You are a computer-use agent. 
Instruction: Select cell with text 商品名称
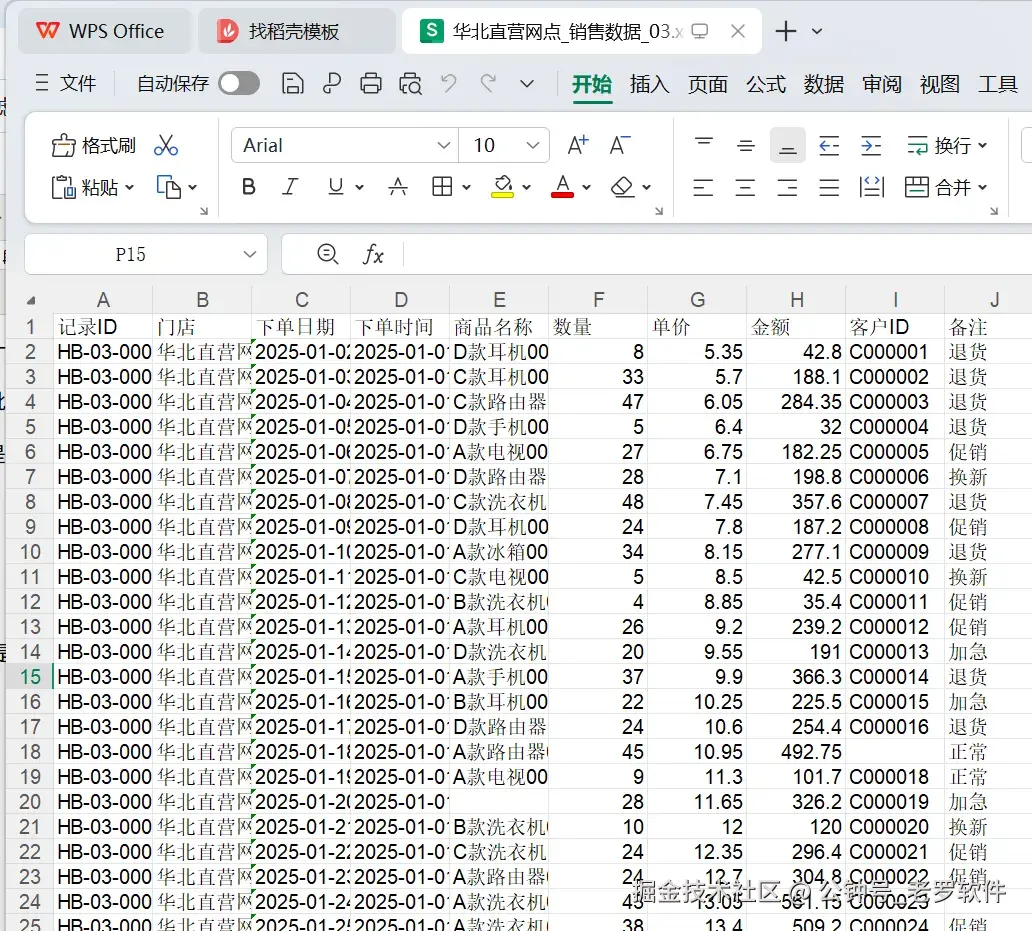(499, 327)
